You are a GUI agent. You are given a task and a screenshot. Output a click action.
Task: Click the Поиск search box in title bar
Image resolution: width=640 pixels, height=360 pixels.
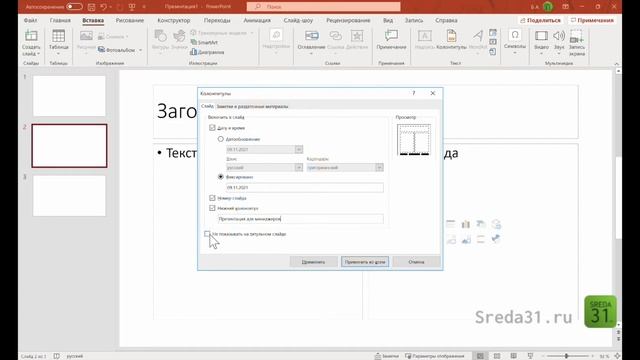point(323,7)
